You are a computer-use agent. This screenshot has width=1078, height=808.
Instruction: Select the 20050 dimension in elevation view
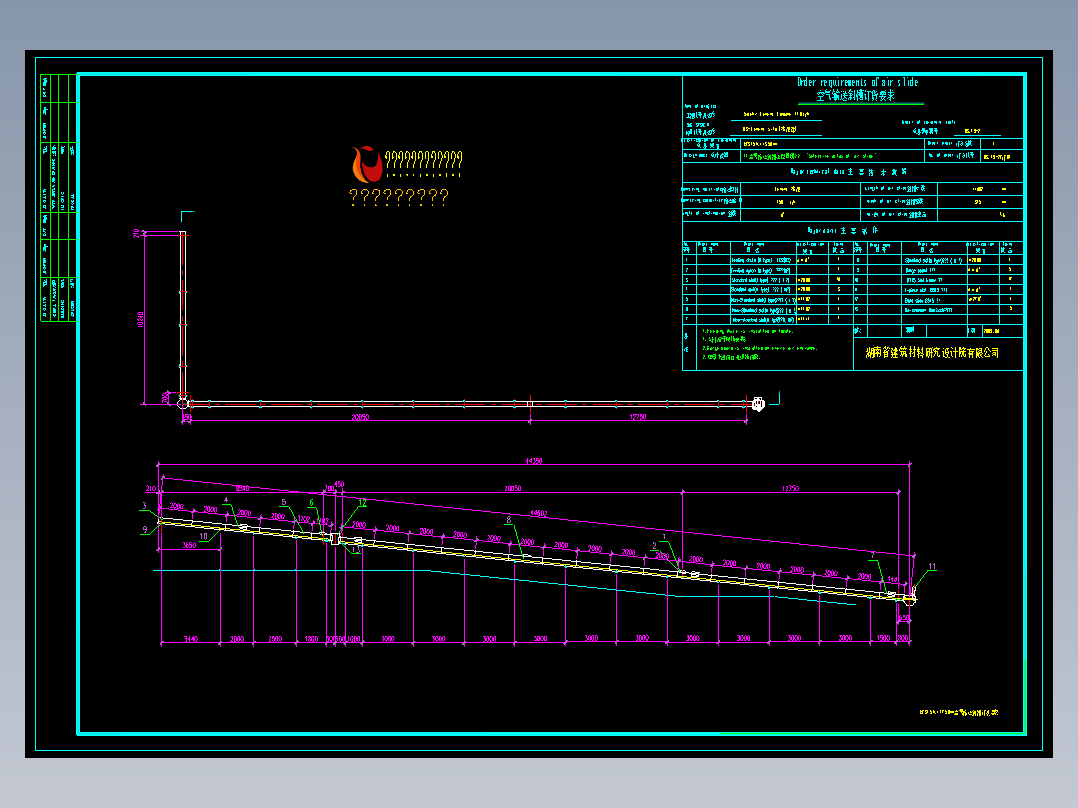(x=513, y=488)
